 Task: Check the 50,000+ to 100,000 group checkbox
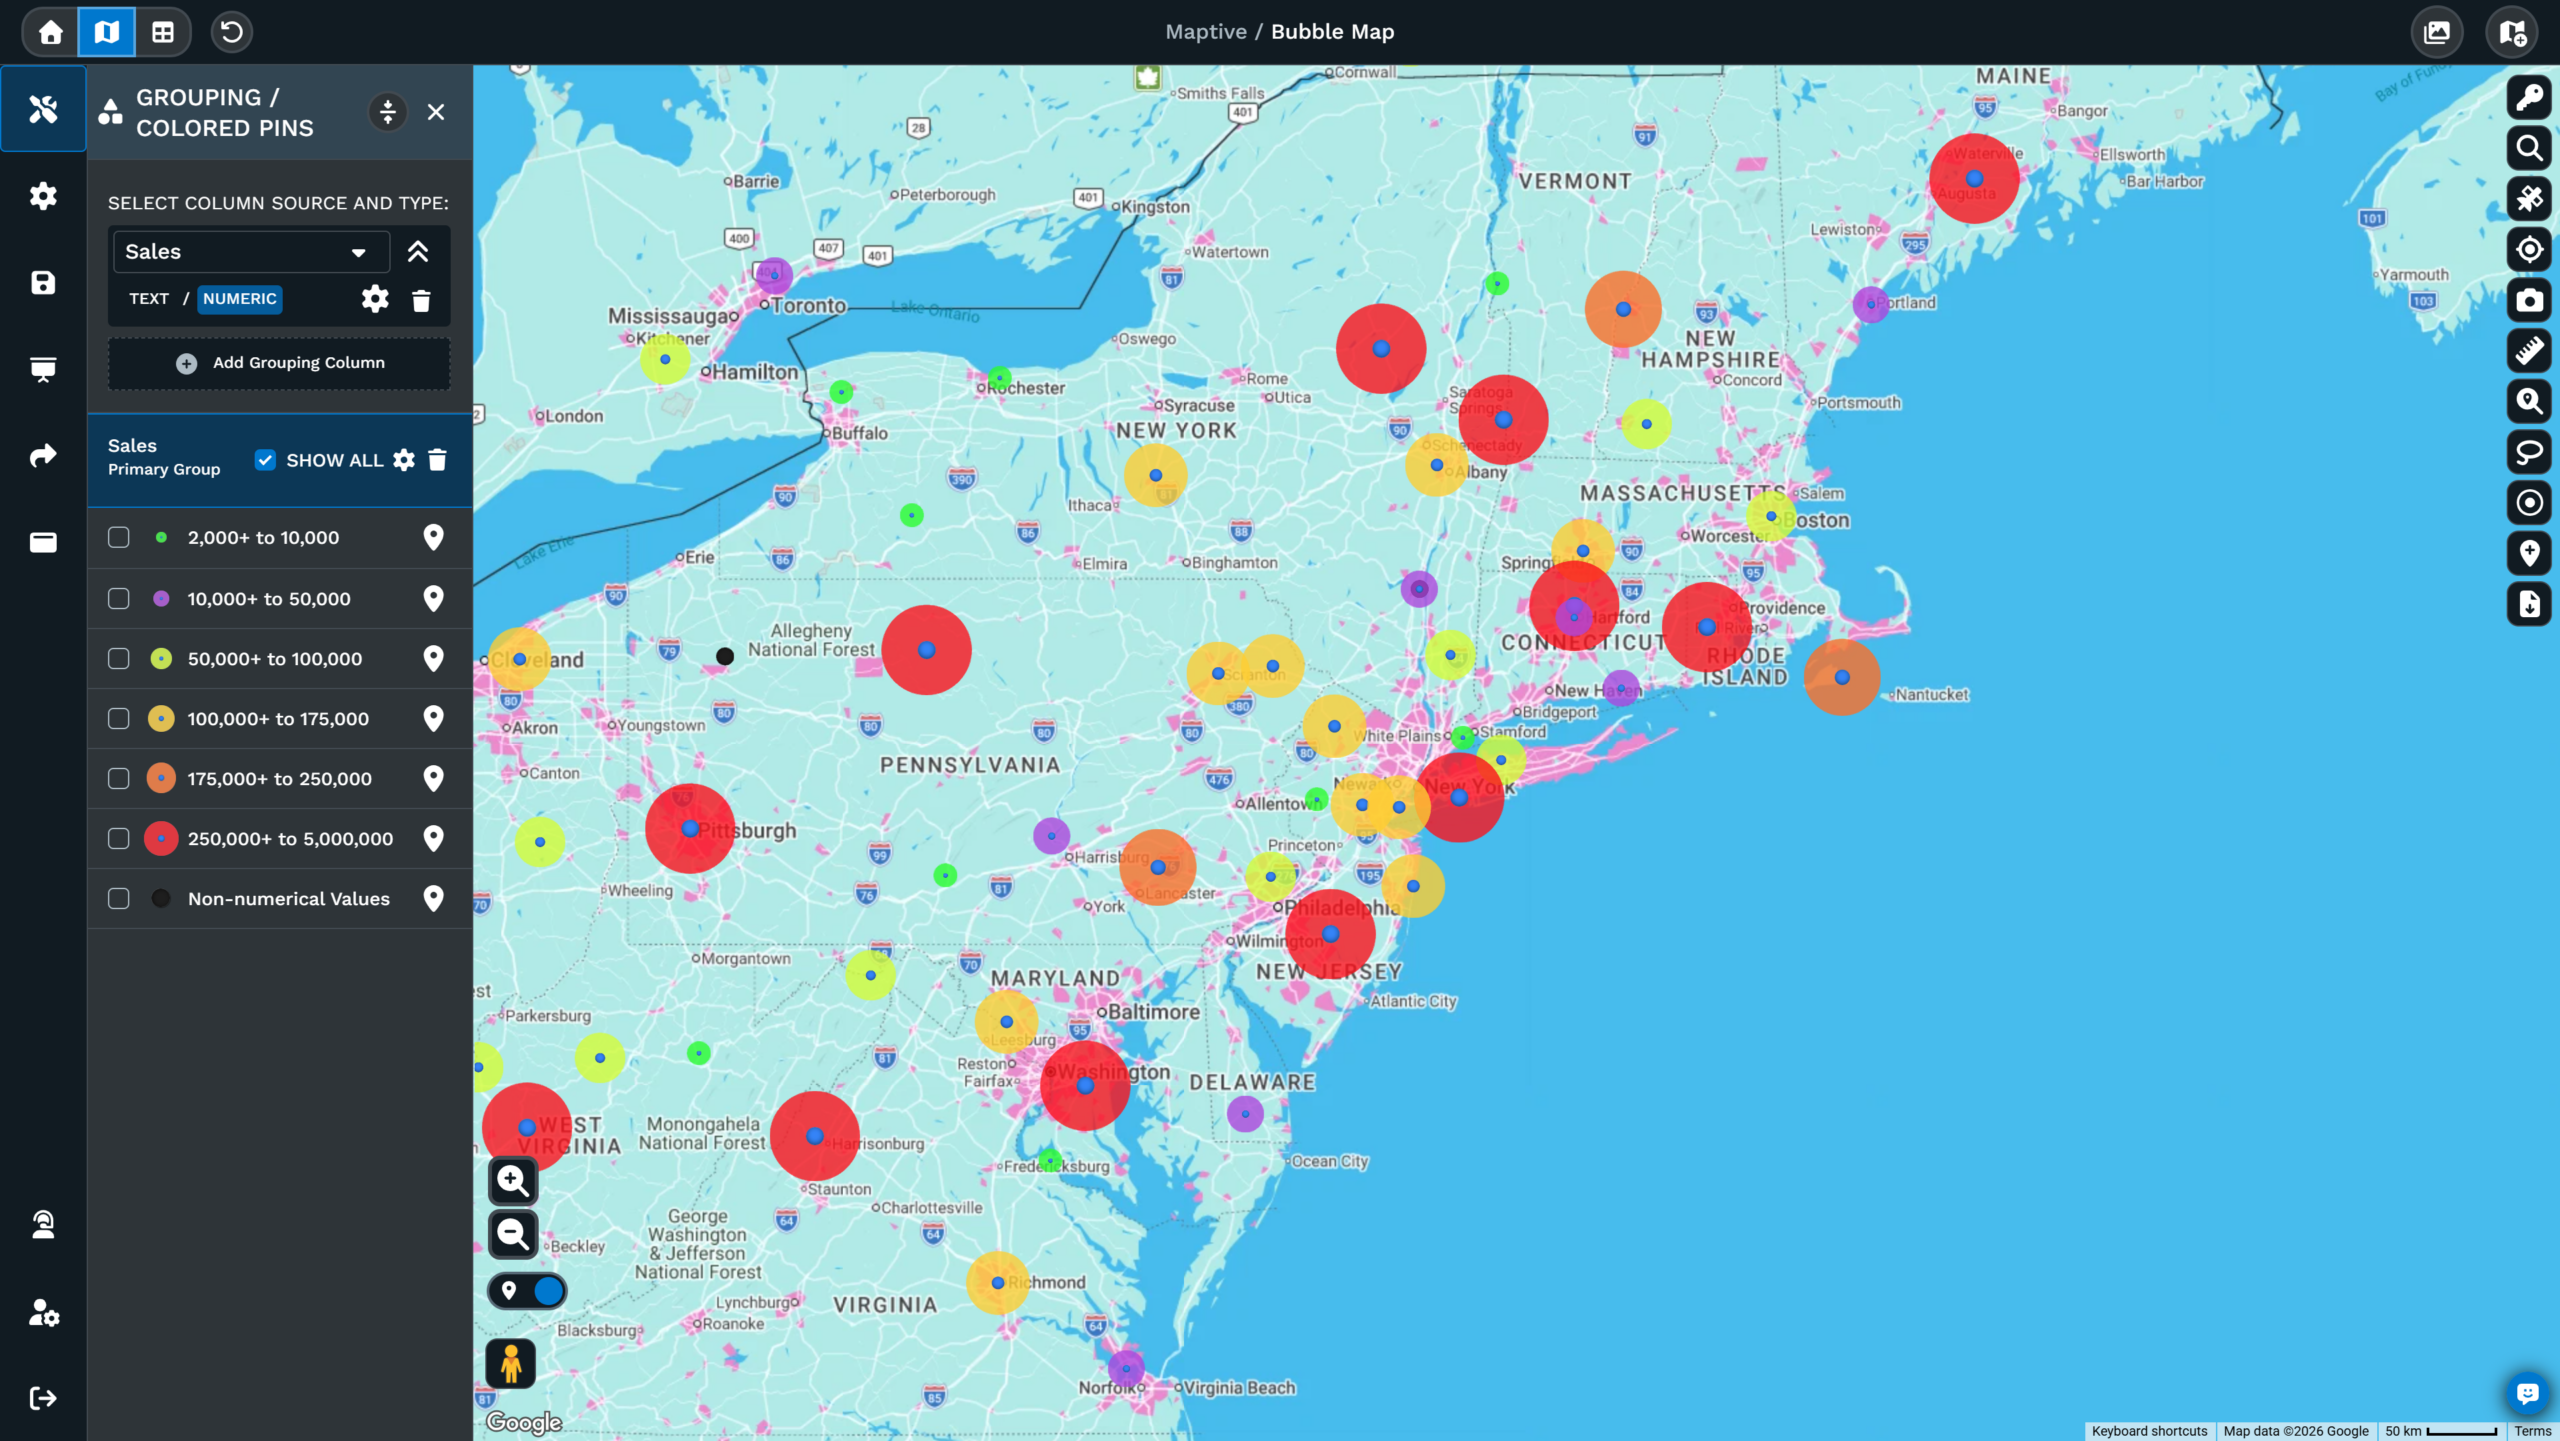click(119, 659)
